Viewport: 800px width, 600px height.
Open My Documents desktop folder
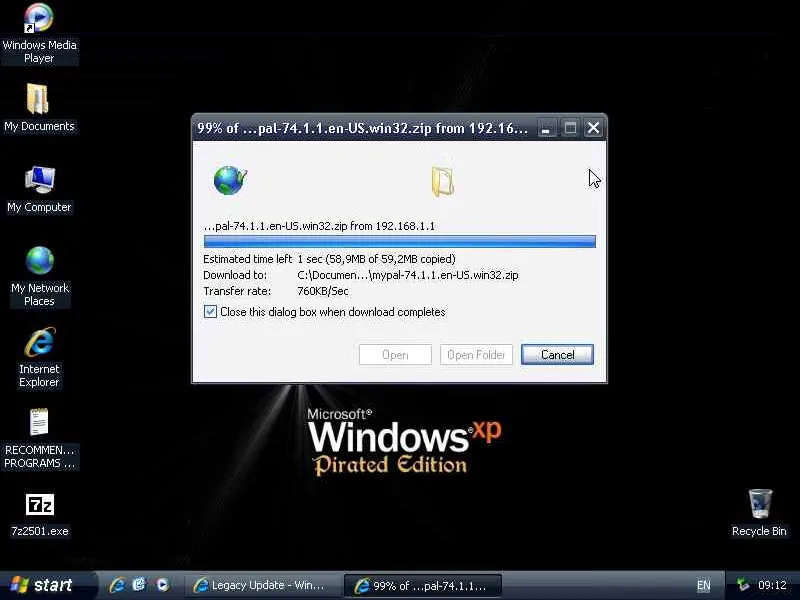pyautogui.click(x=39, y=108)
